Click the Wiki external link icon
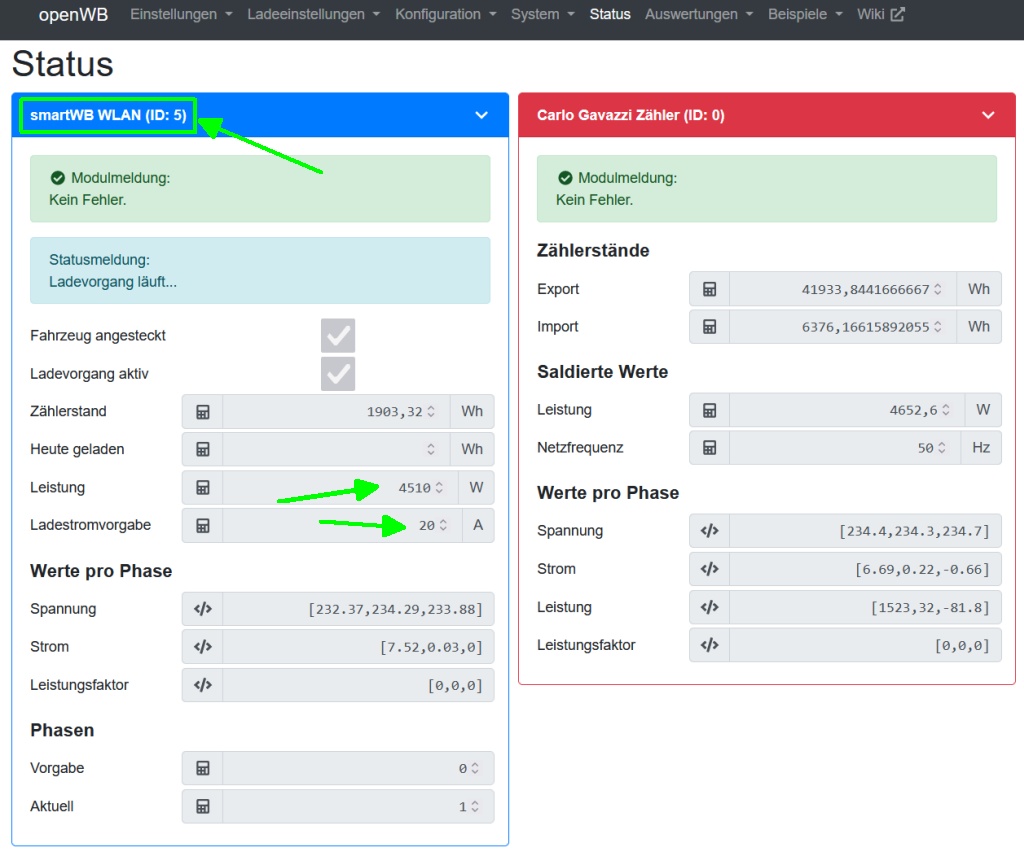The width and height of the screenshot is (1024, 852). click(x=897, y=15)
